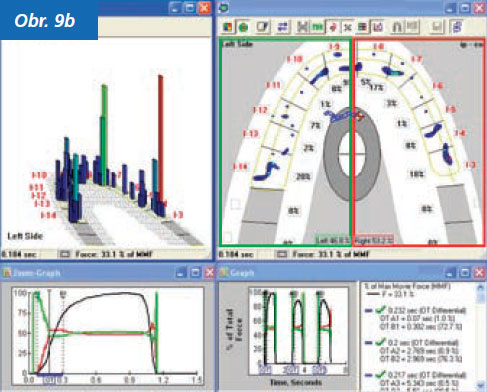Click the gray ellipse target in the arch center

(352, 154)
